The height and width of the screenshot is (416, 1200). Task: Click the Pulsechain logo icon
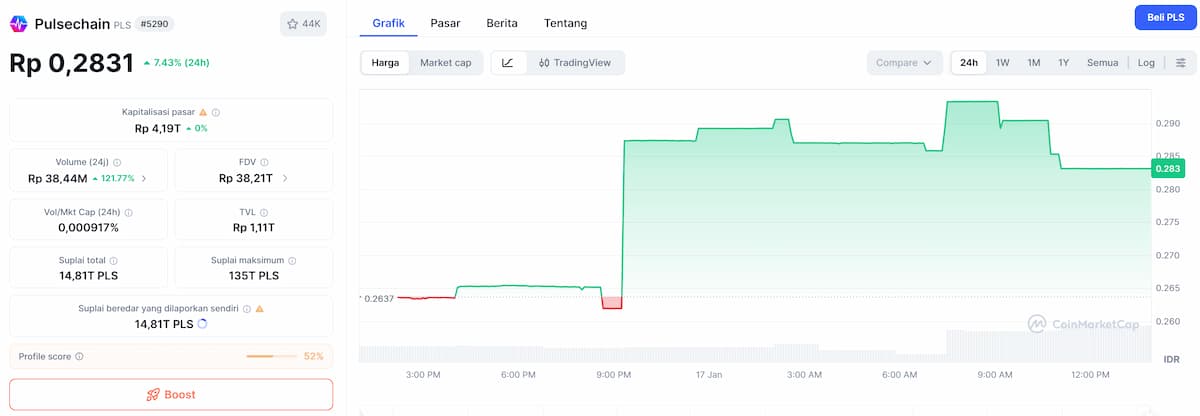(x=19, y=23)
